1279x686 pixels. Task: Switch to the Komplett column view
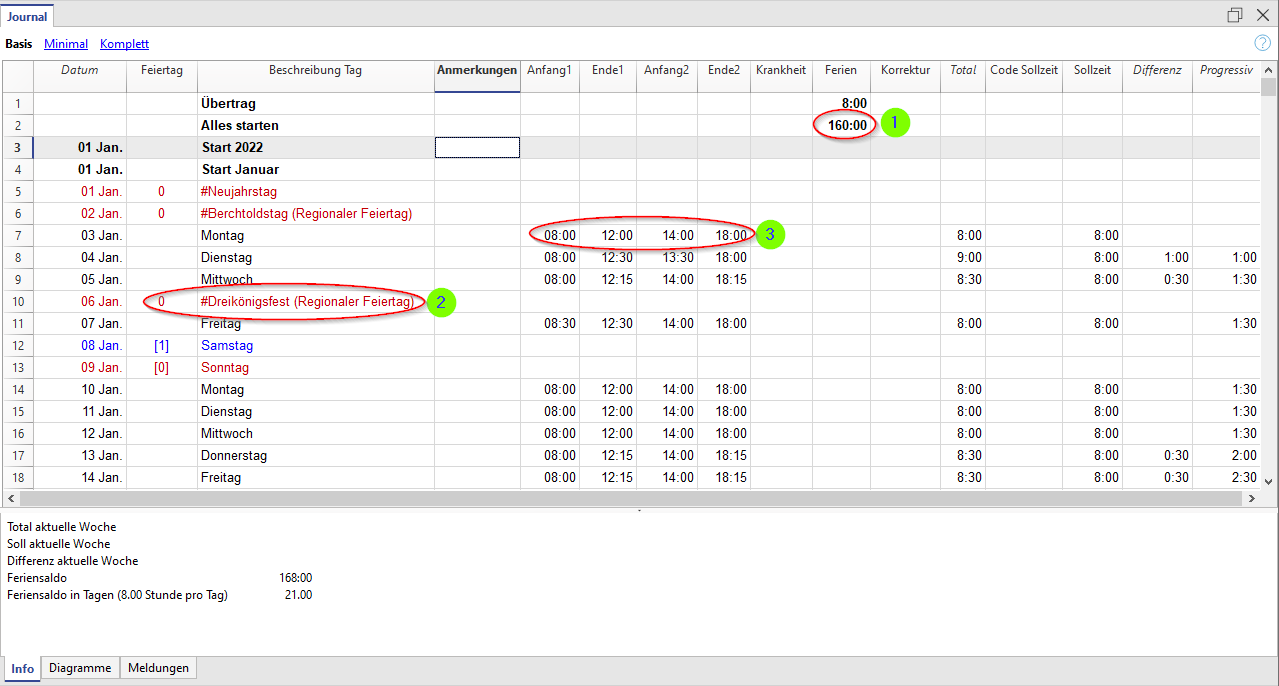point(124,44)
